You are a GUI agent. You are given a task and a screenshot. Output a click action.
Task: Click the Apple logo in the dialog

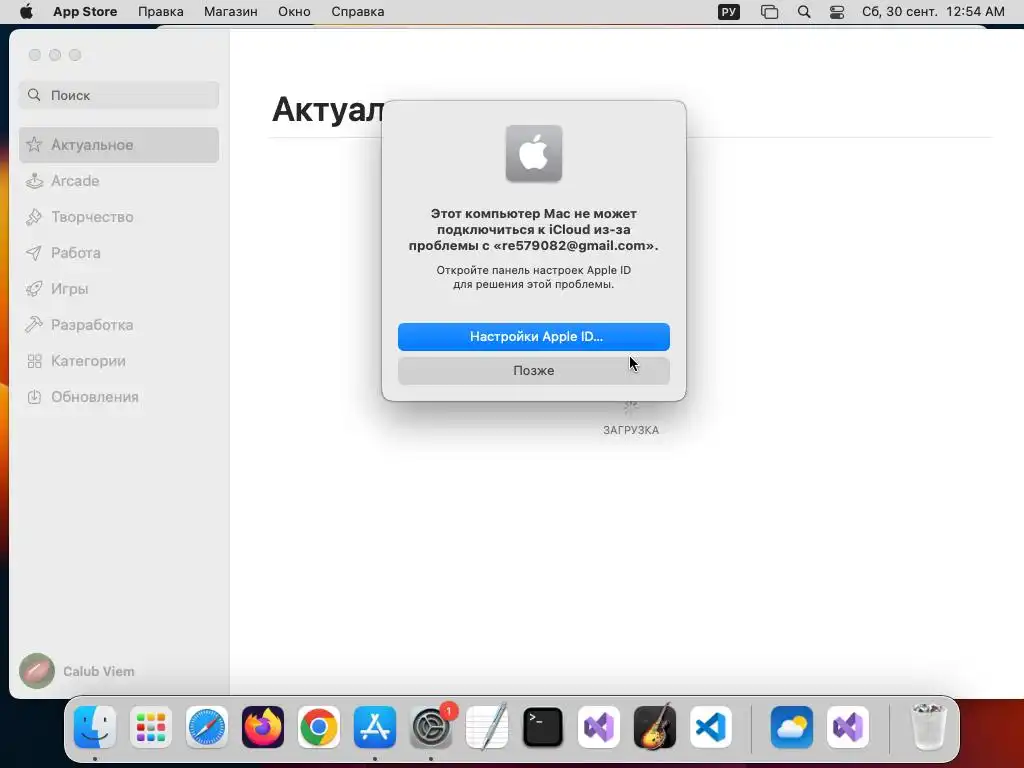(534, 153)
